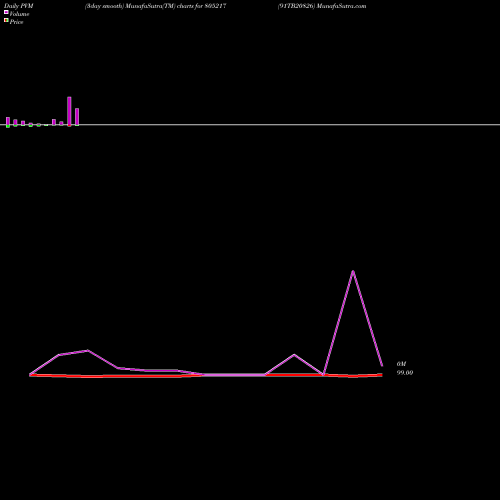Click the first volume bar at left edge
This screenshot has width=500, height=500.
(x=8, y=122)
